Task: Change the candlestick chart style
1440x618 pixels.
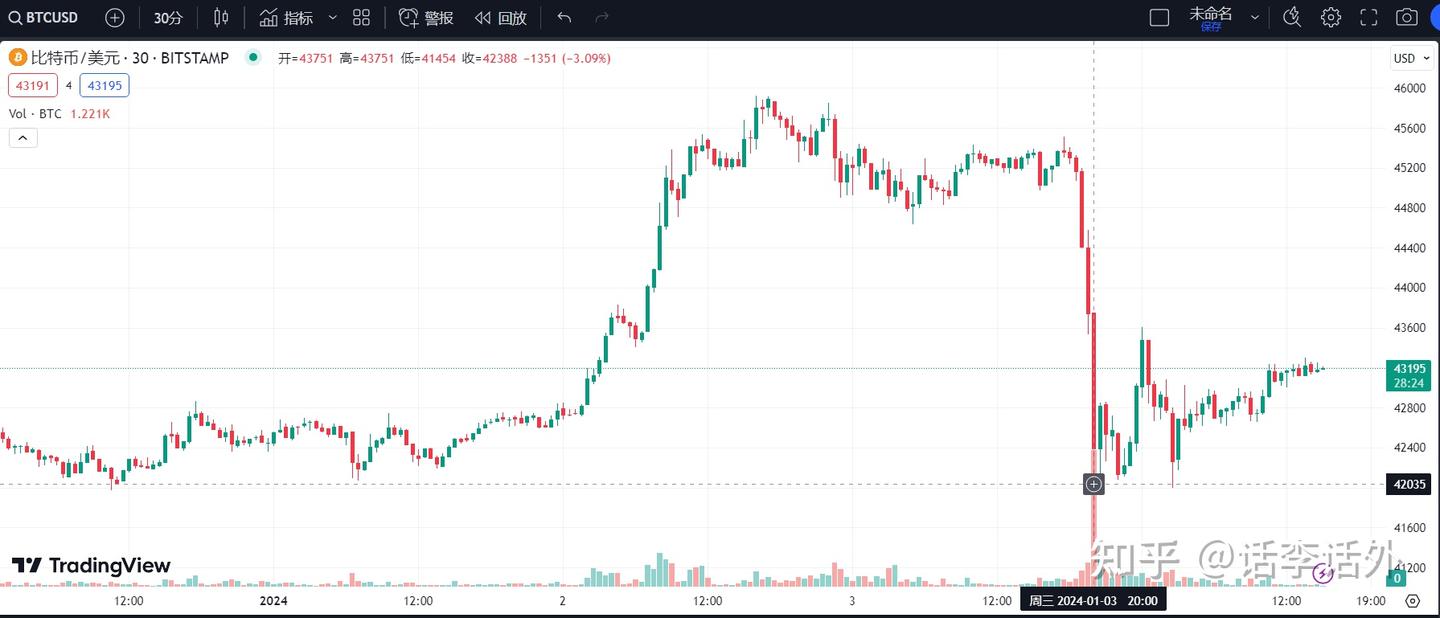Action: pyautogui.click(x=221, y=18)
